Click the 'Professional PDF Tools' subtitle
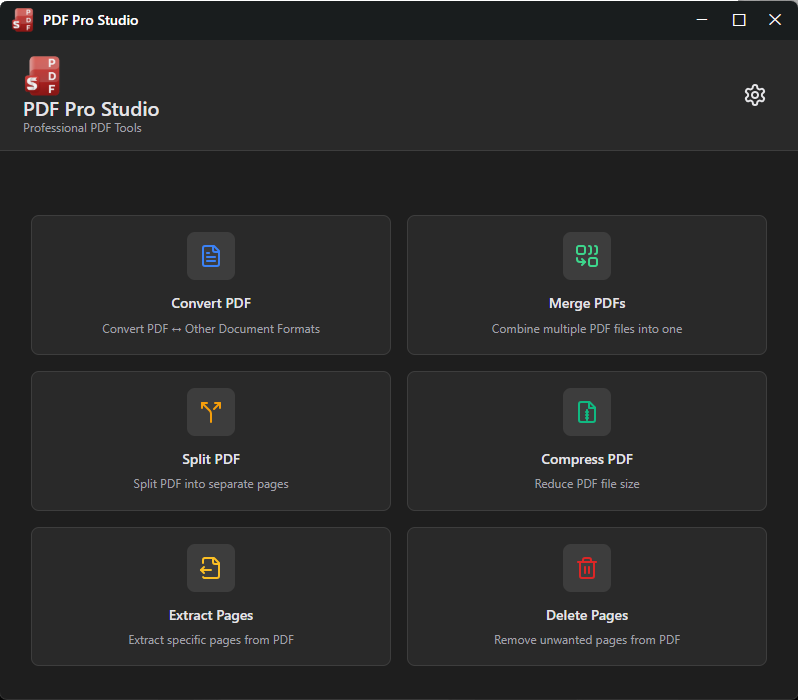Viewport: 800px width, 700px height. [x=82, y=128]
